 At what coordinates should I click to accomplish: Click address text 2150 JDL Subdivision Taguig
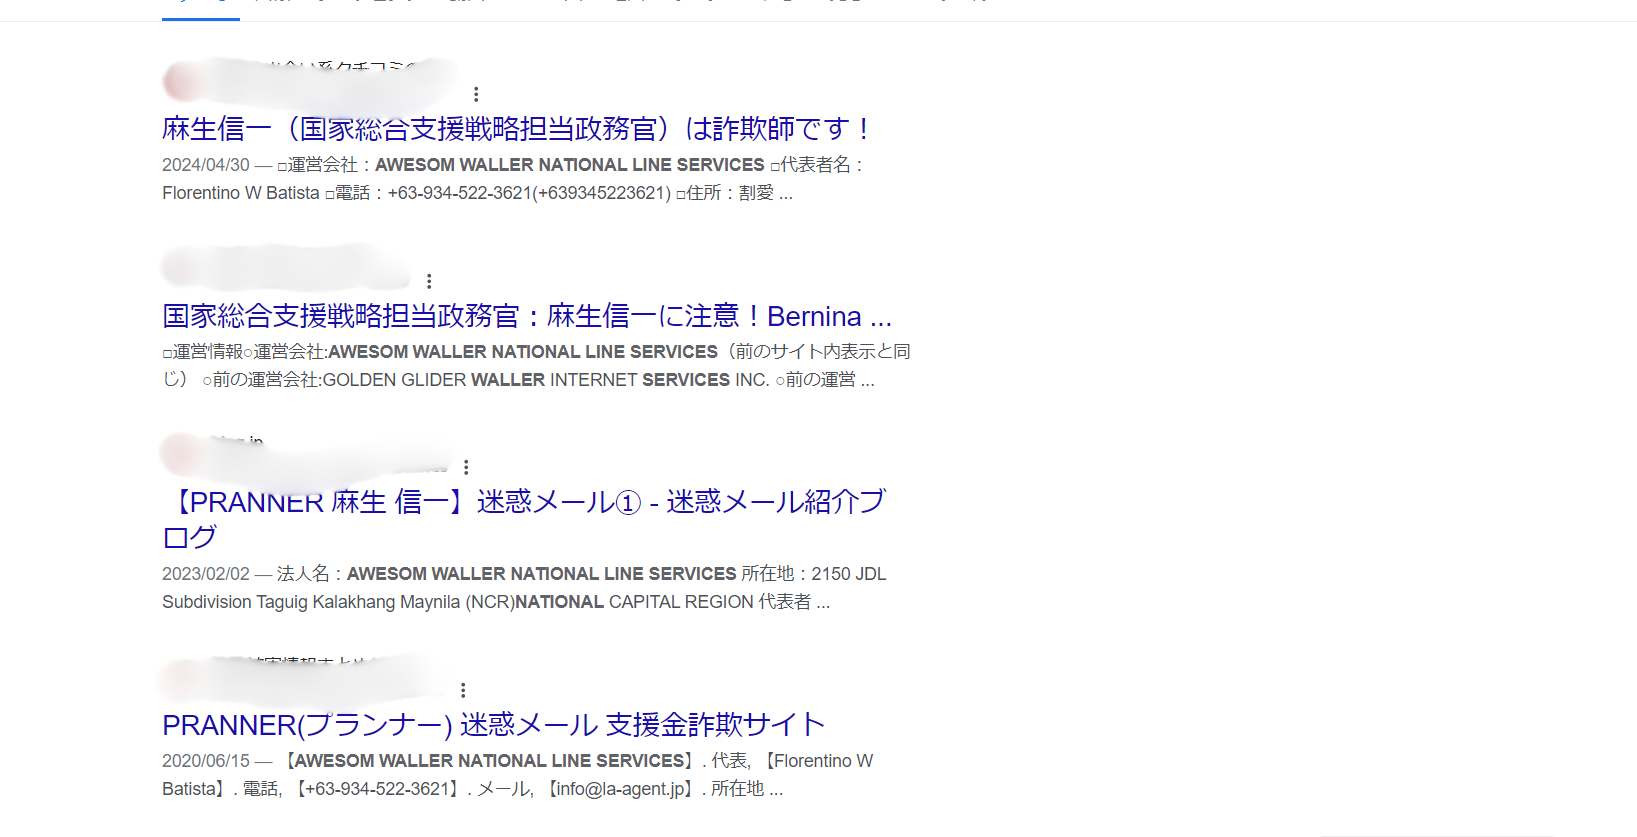click(x=524, y=588)
